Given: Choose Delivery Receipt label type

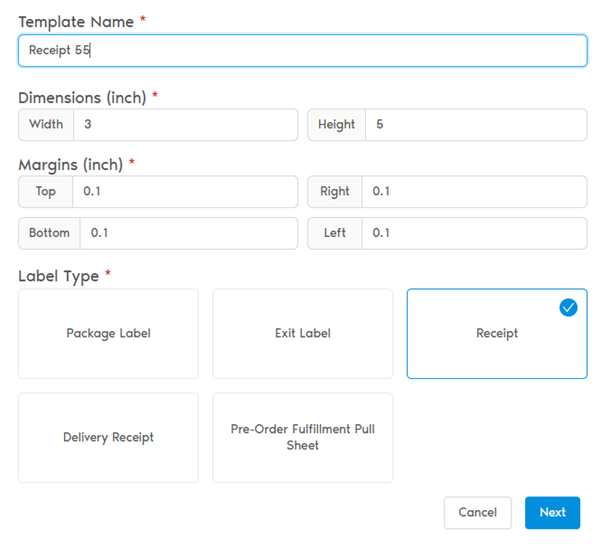Looking at the screenshot, I should point(108,438).
